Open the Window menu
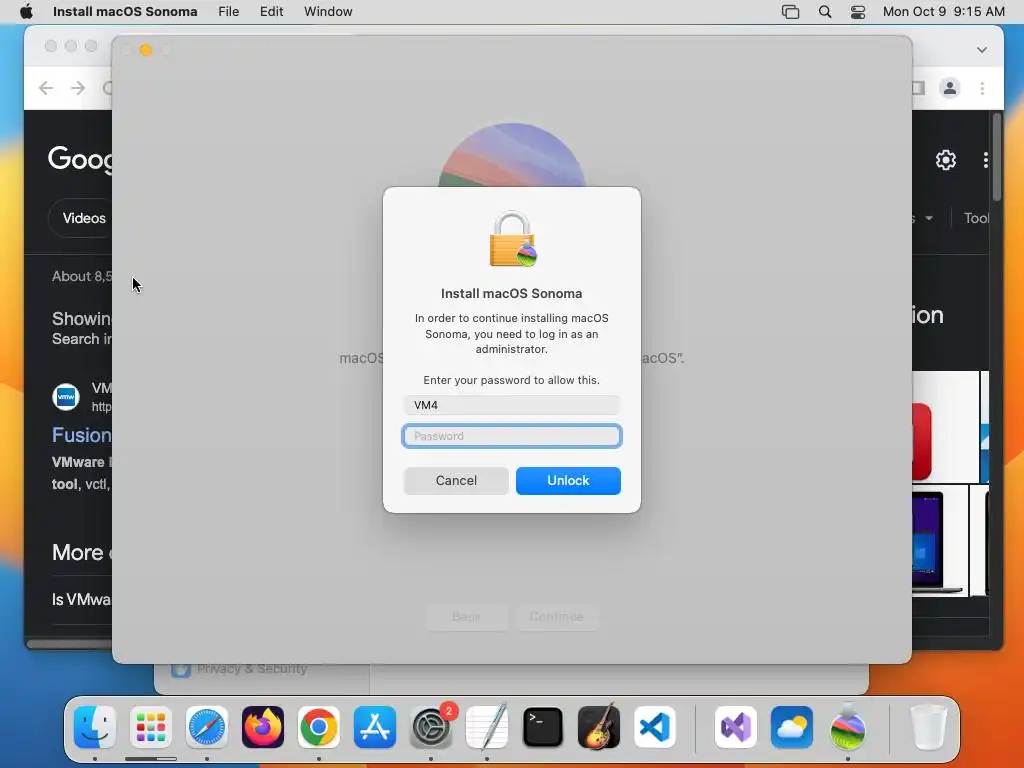 point(328,12)
